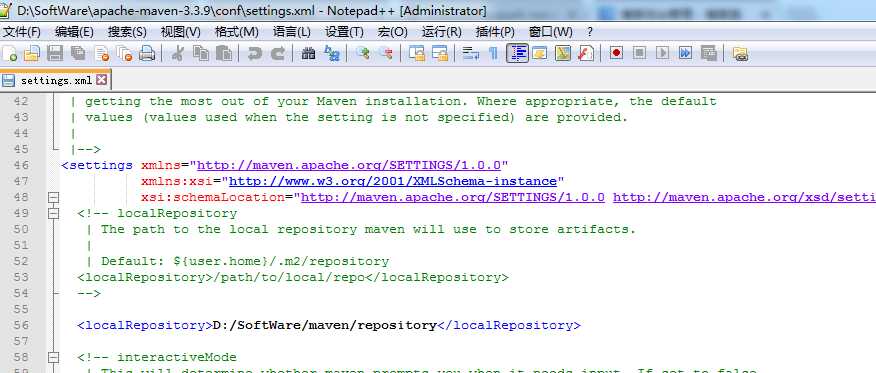Start macro recording with red dot
Image resolution: width=876 pixels, height=373 pixels.
(616, 54)
